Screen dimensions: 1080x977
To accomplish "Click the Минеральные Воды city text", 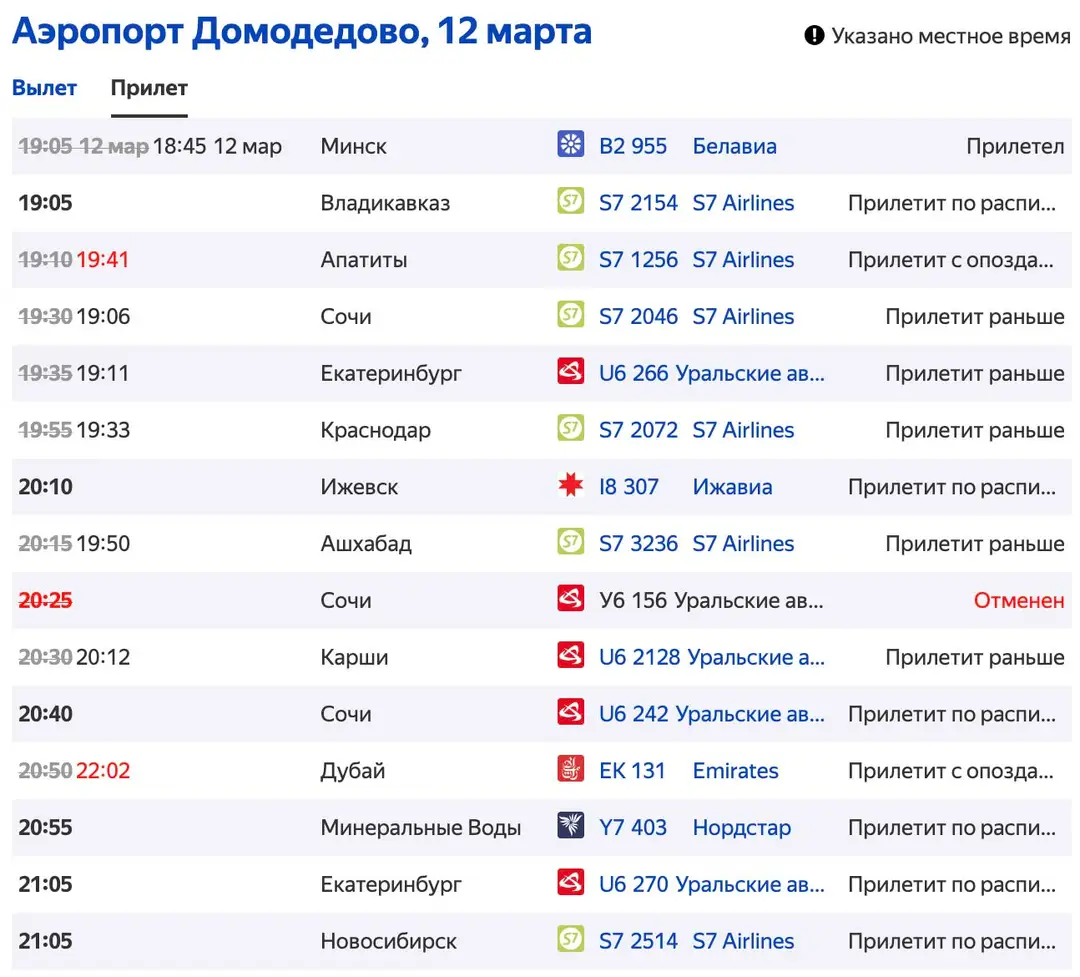I will coord(420,827).
